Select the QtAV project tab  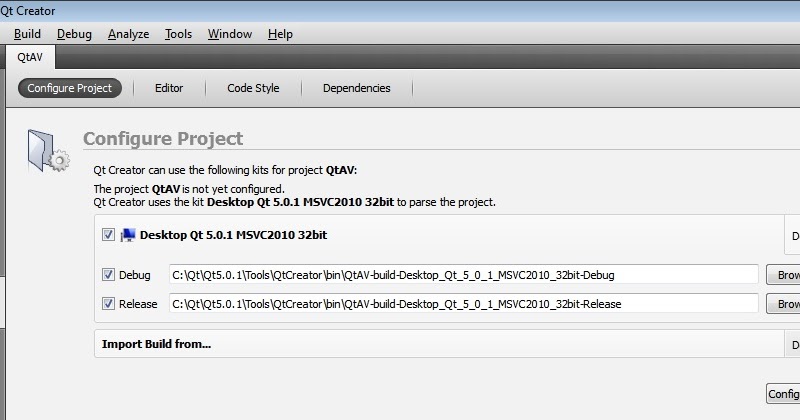click(x=30, y=57)
